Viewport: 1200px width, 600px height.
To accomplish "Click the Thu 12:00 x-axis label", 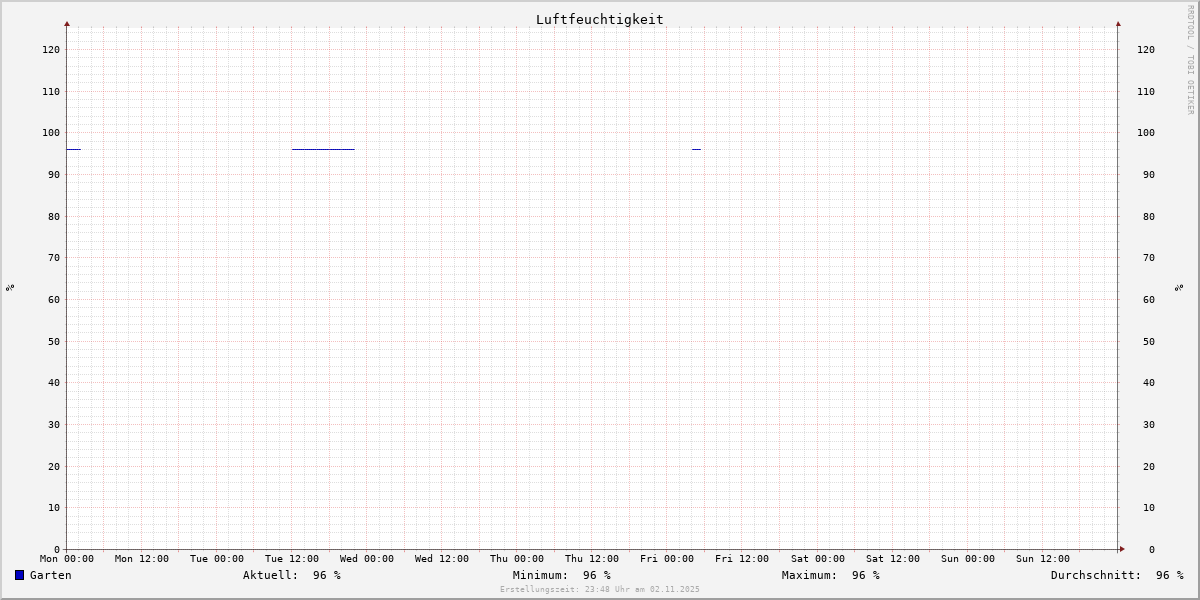I will pos(592,559).
